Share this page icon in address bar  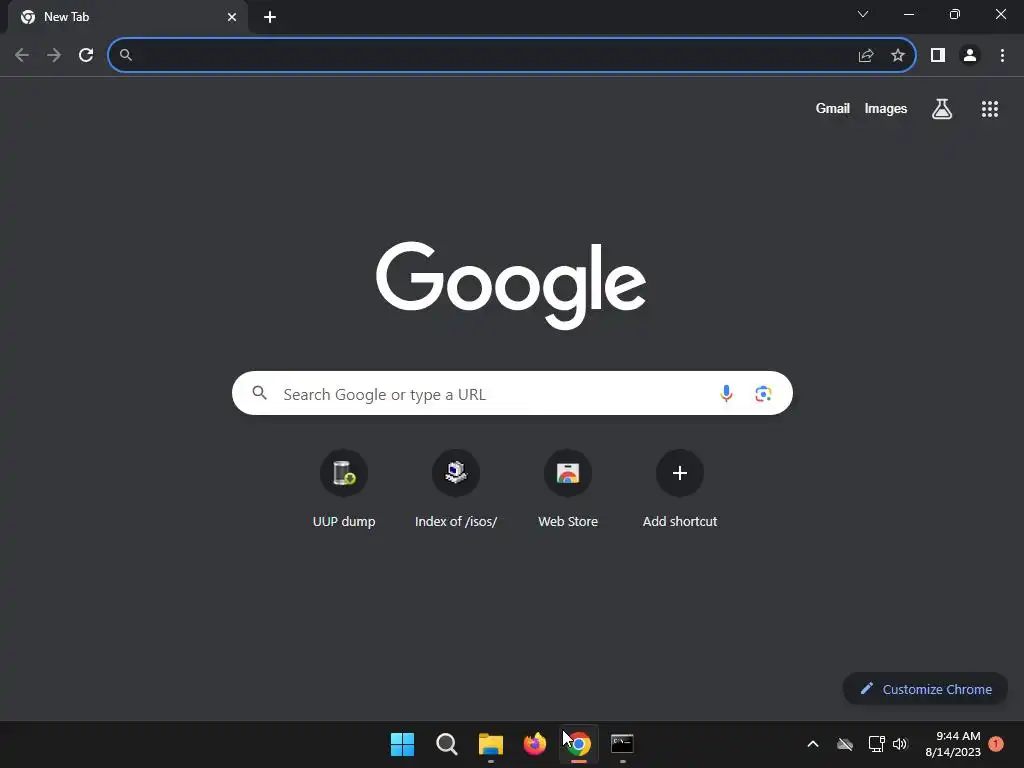[866, 56]
